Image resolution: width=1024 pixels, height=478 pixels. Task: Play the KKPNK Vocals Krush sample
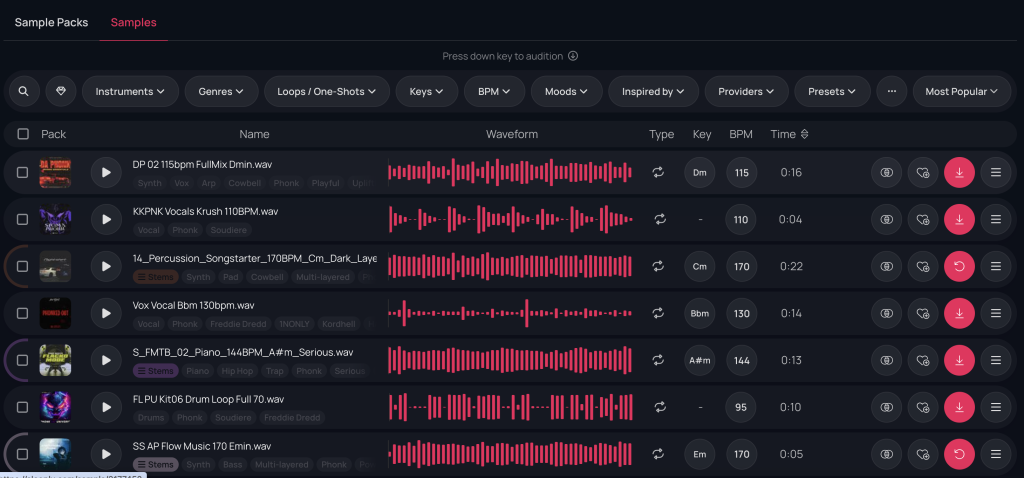pyautogui.click(x=105, y=219)
